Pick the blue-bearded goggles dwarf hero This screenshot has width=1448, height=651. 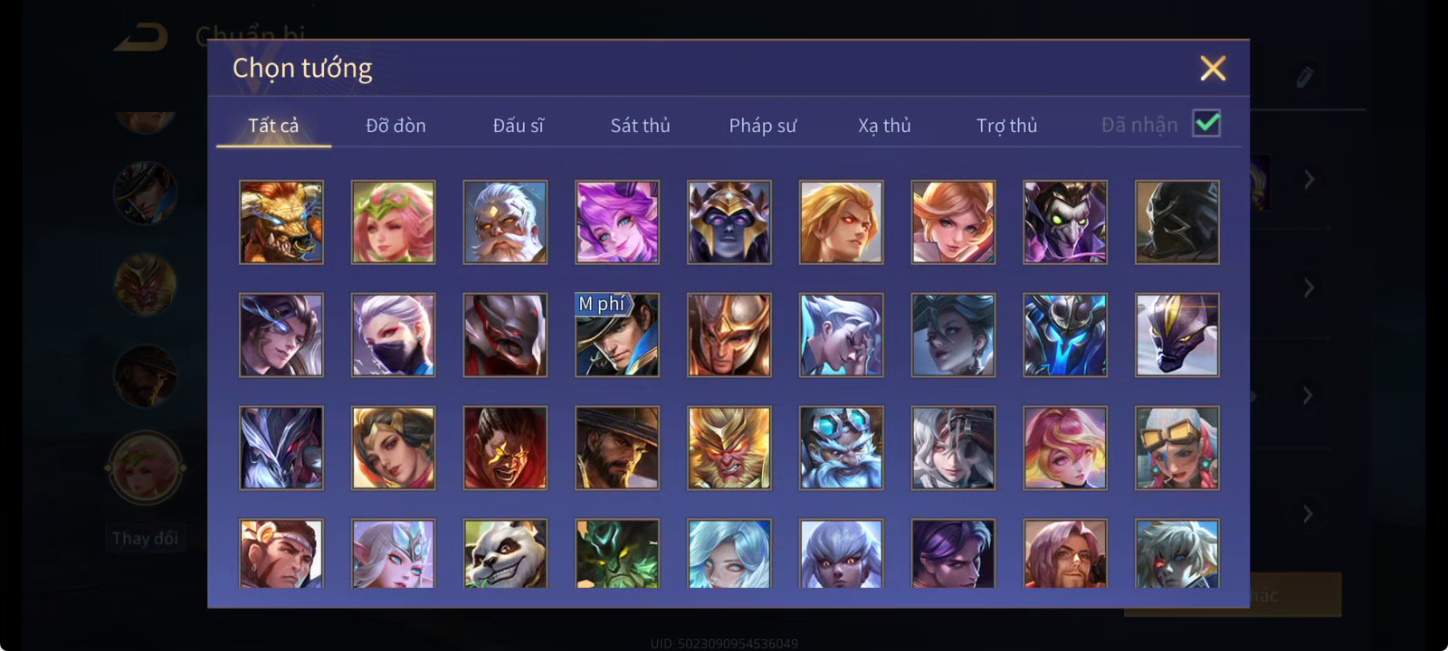click(841, 448)
